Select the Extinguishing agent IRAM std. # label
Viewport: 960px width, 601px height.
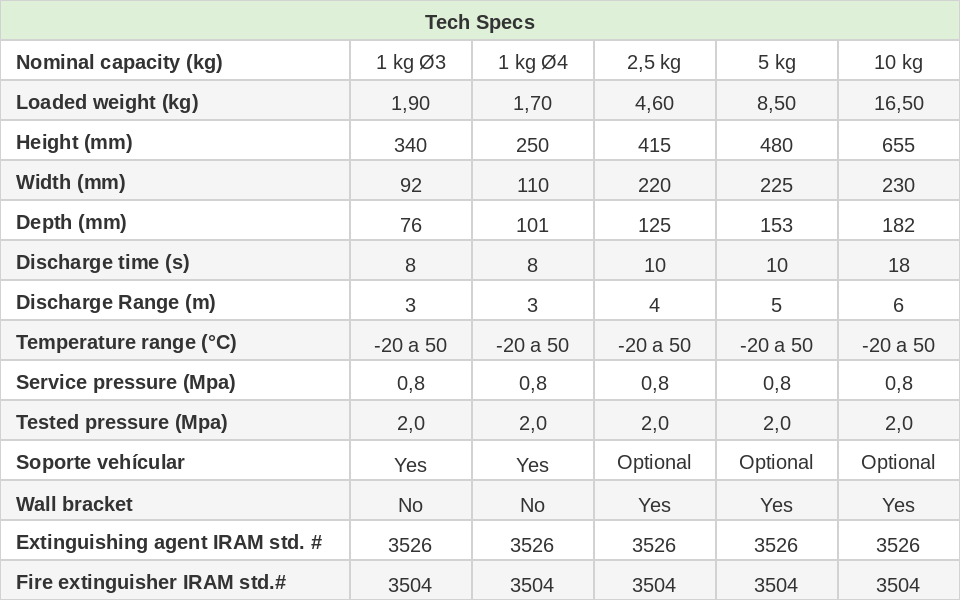pos(169,542)
